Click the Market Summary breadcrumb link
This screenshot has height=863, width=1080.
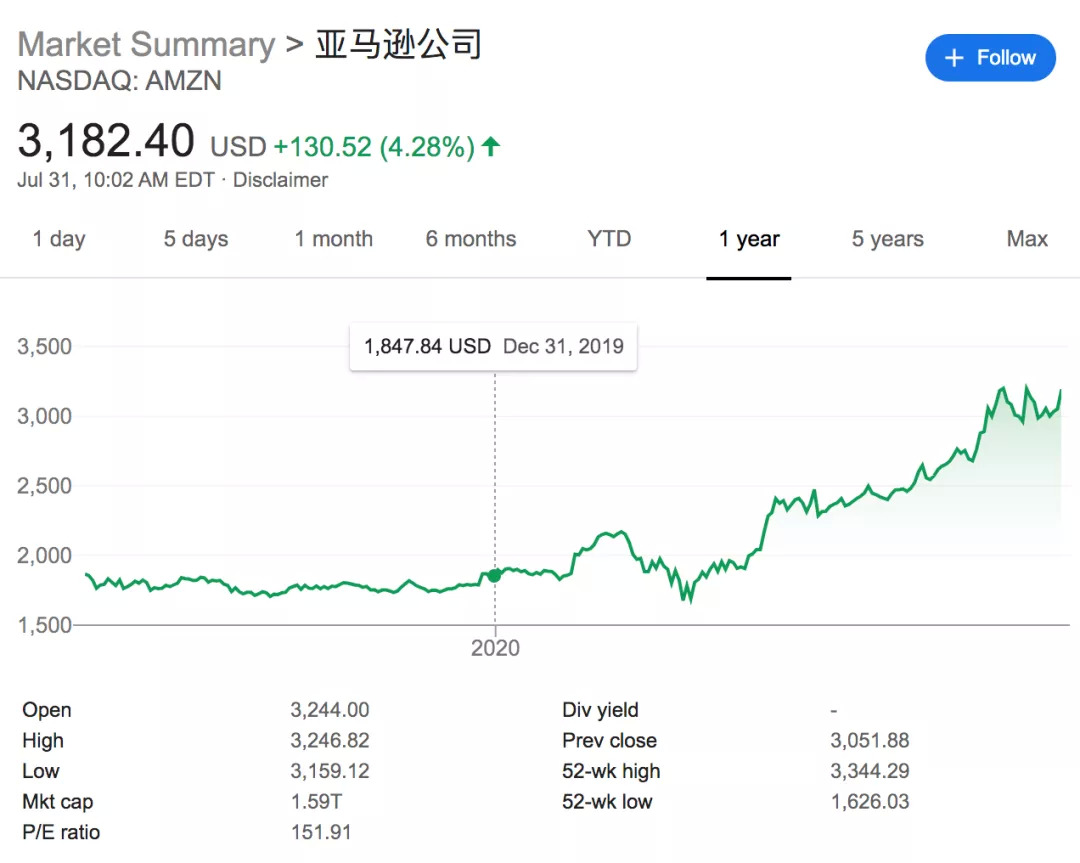[146, 44]
